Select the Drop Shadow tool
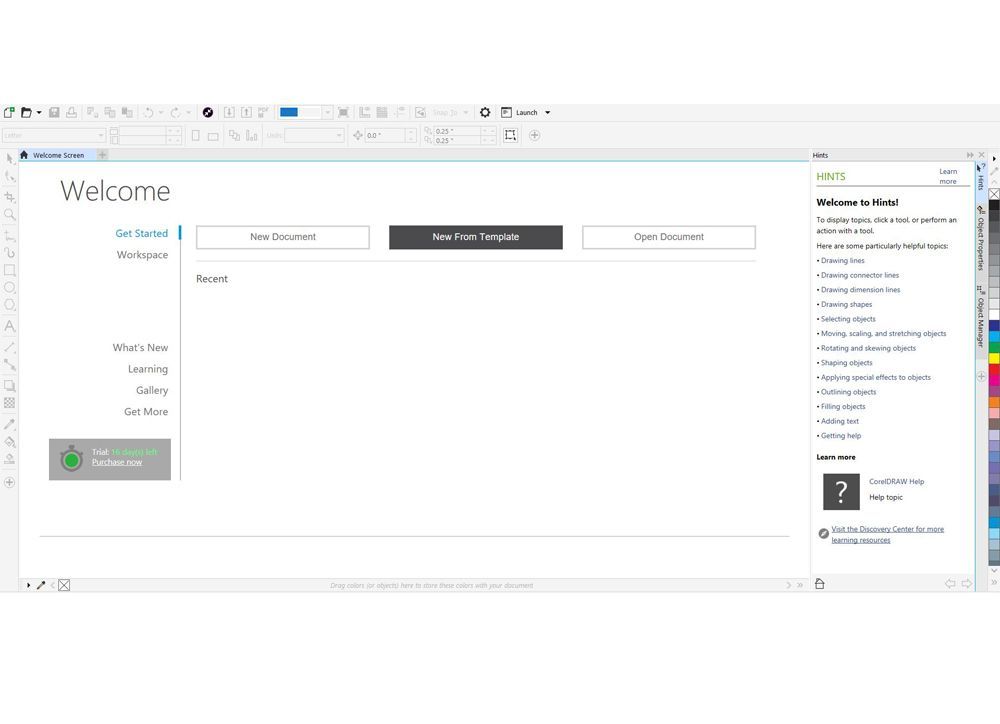1000x724 pixels. 10,385
